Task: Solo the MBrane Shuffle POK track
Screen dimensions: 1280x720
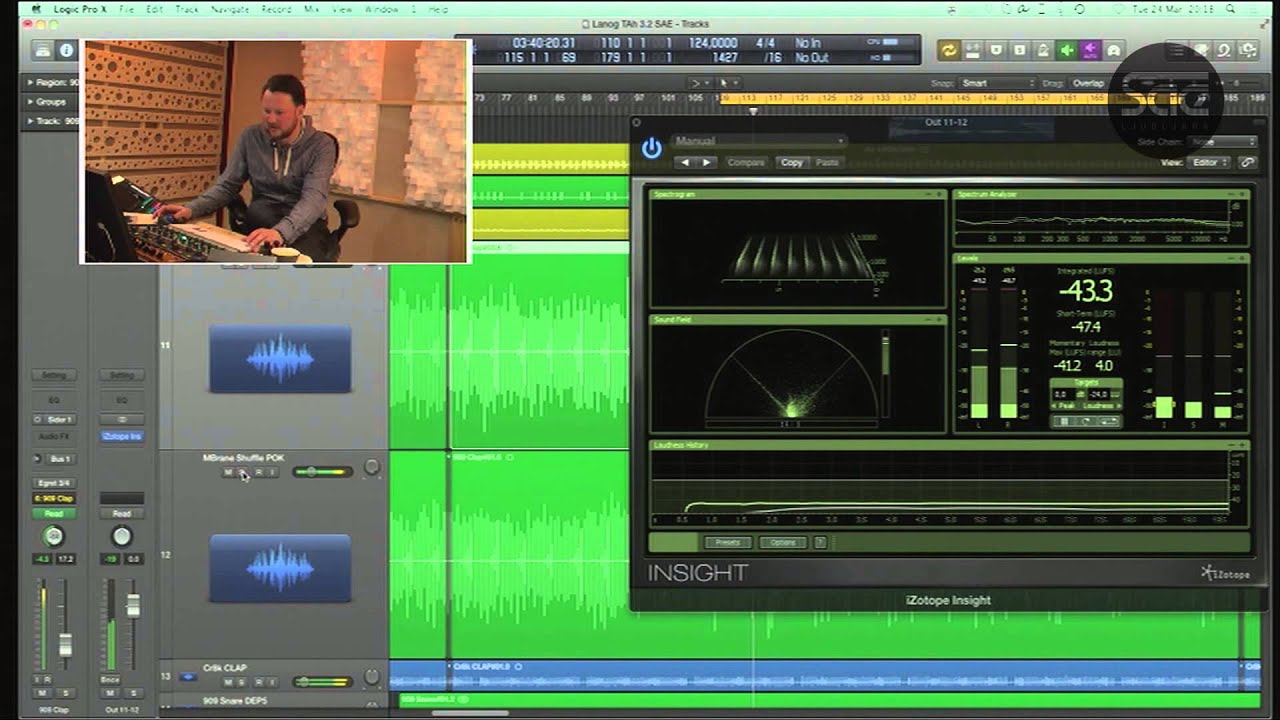Action: pyautogui.click(x=243, y=472)
